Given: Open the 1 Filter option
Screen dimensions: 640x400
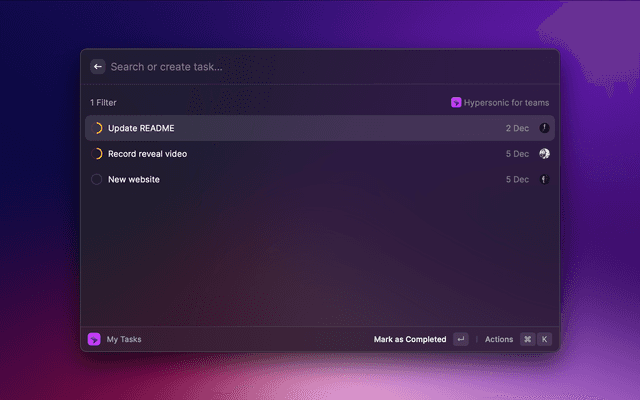Looking at the screenshot, I should (103, 103).
